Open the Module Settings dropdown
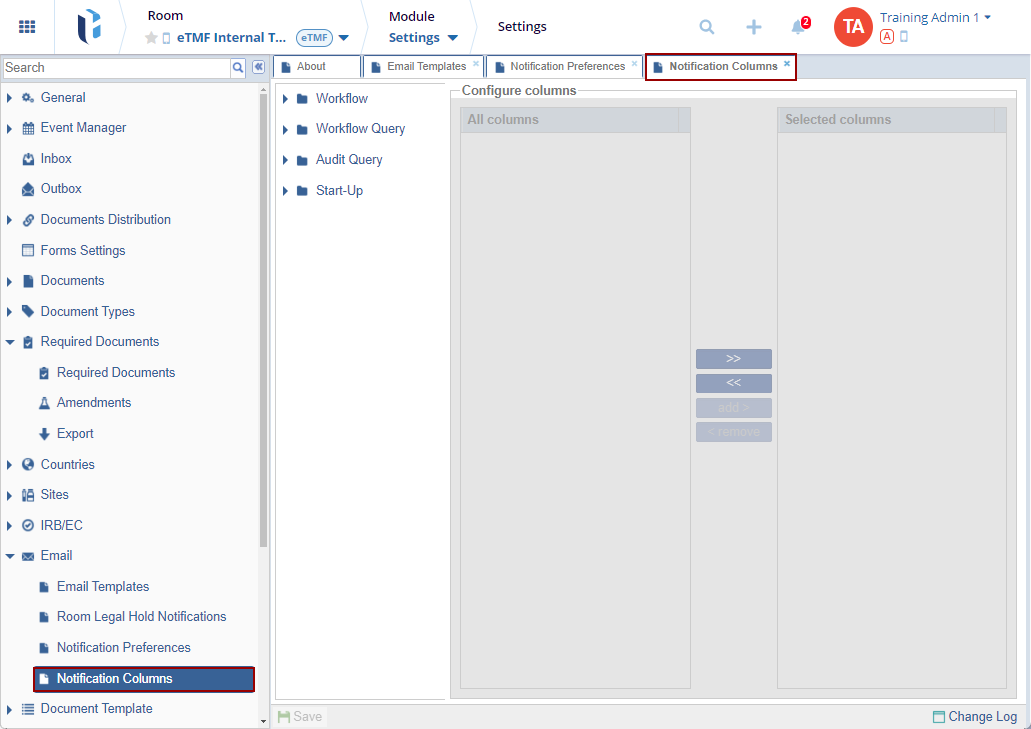The image size is (1031, 729). (x=423, y=38)
